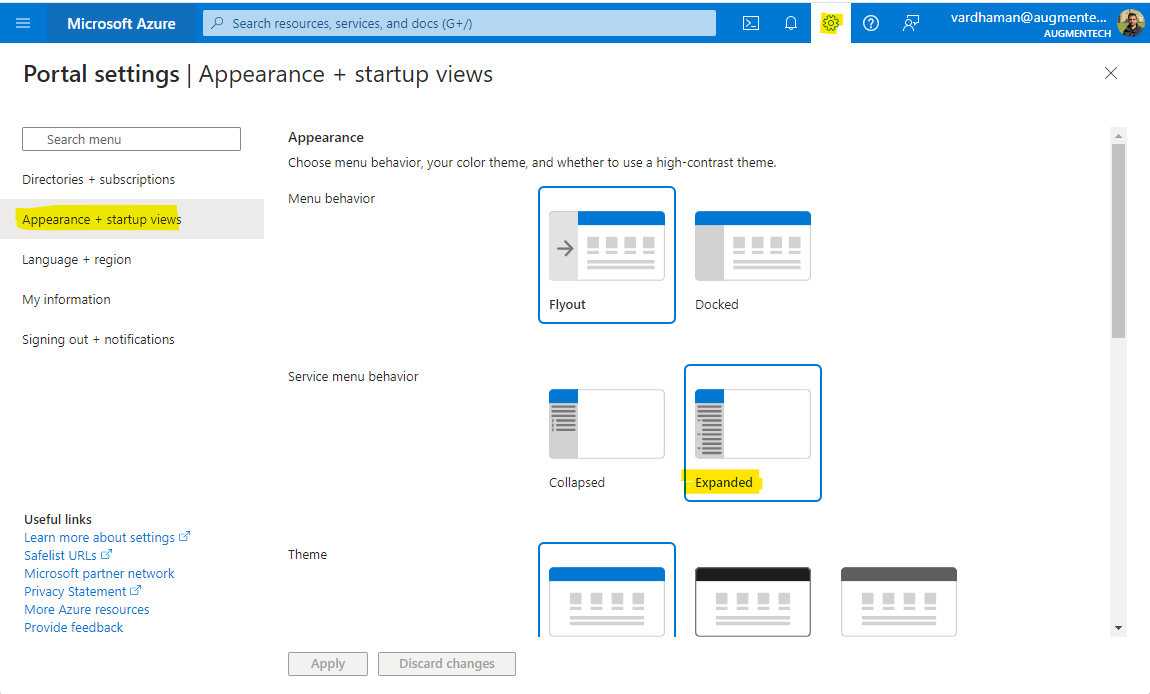Click the account name vardhaman@augmente...
This screenshot has height=694, width=1150.
coord(1028,18)
